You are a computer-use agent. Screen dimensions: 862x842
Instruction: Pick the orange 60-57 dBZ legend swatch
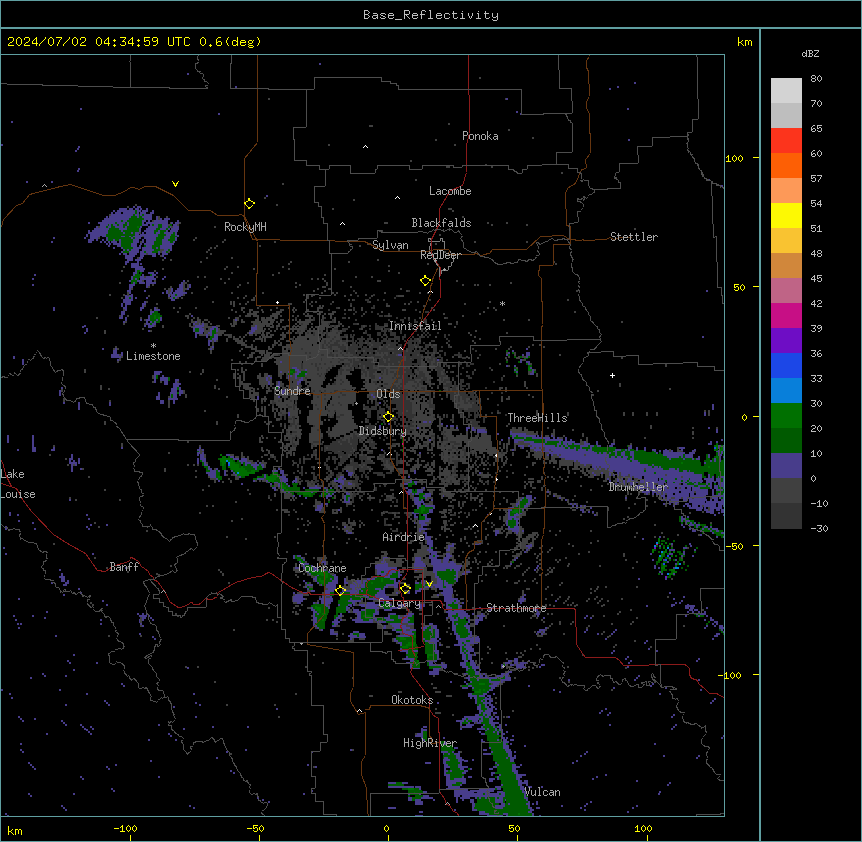coord(786,165)
